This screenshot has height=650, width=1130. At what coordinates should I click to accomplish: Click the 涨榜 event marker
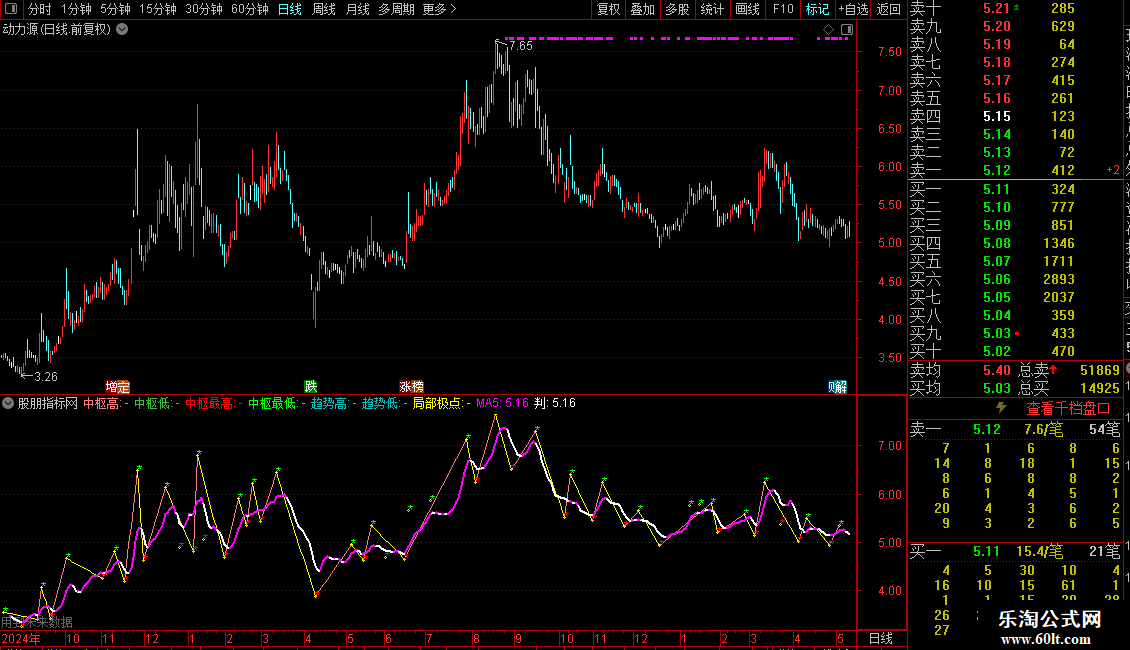point(411,387)
